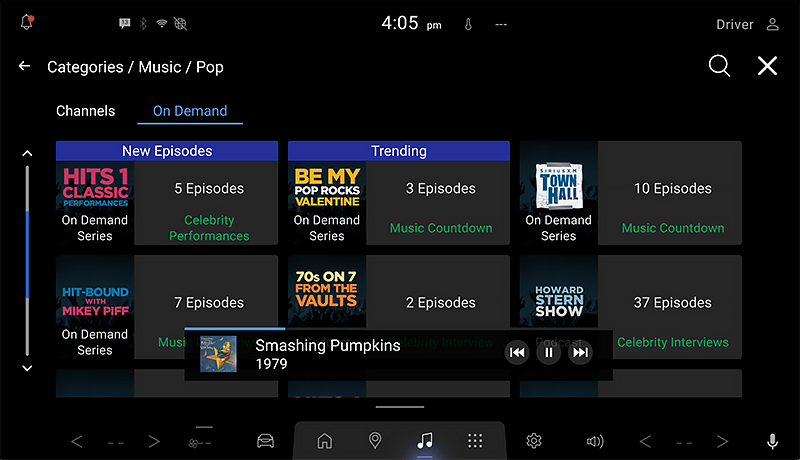The width and height of the screenshot is (800, 460).
Task: Open the music media icon
Action: pyautogui.click(x=424, y=441)
